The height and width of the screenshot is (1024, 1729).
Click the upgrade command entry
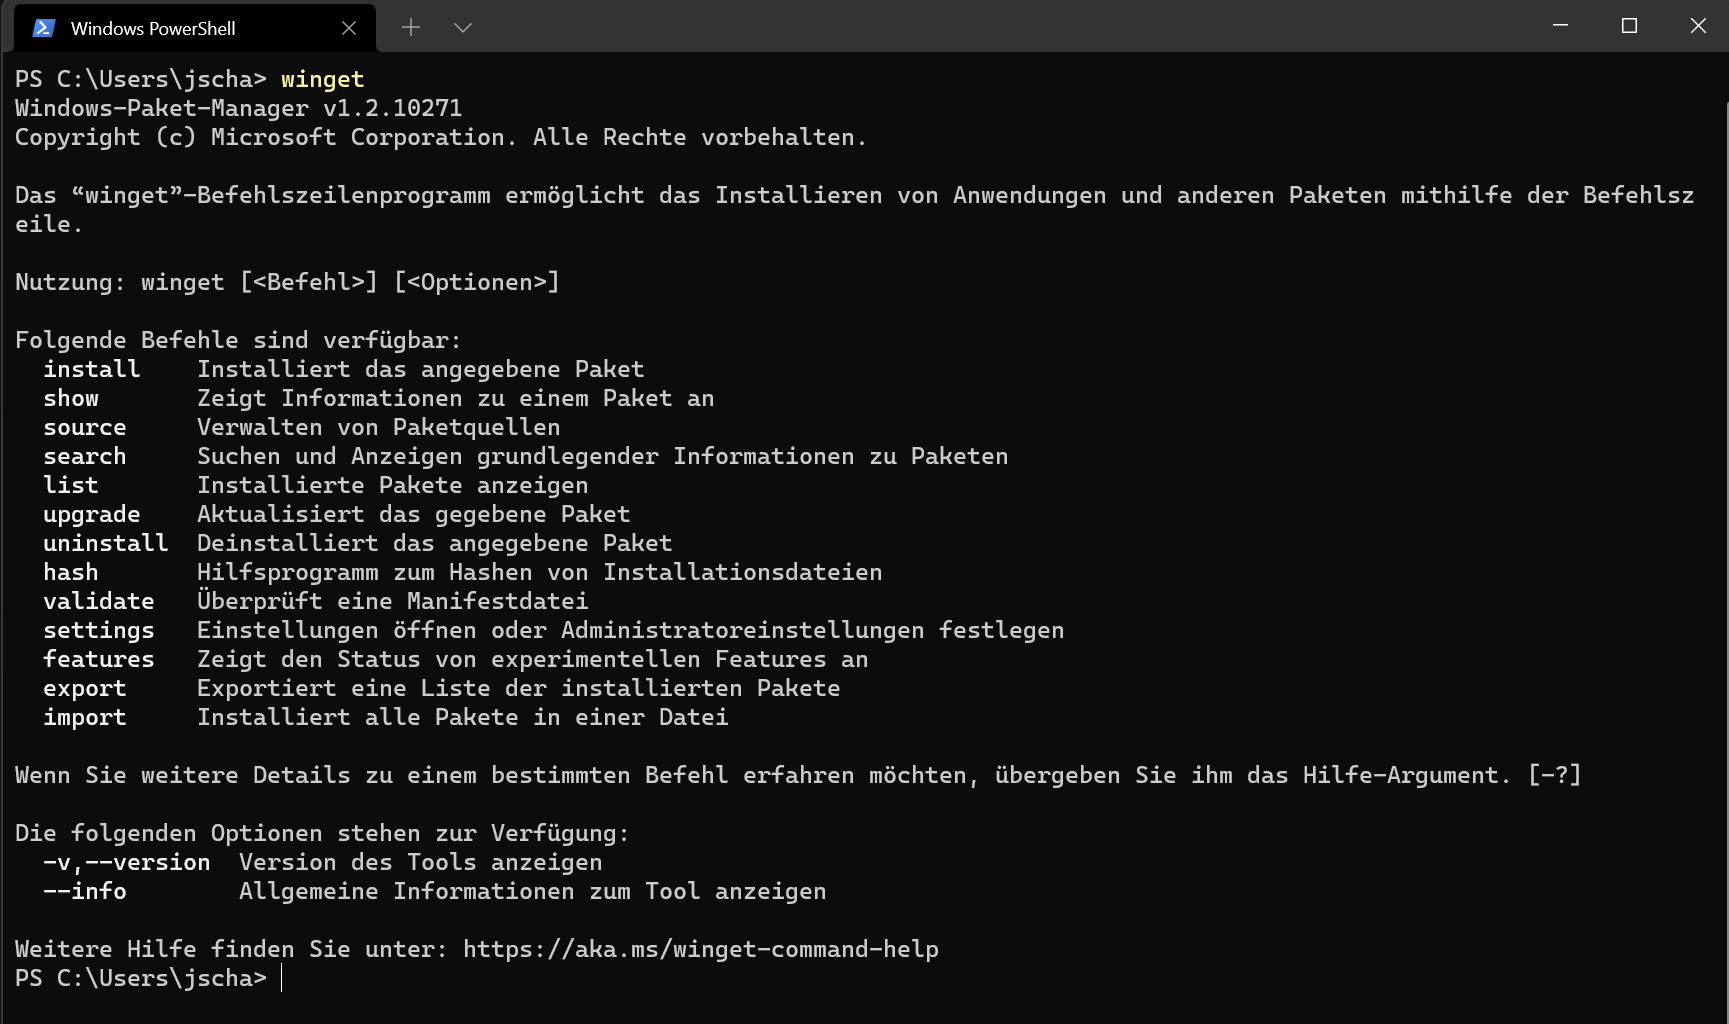click(91, 514)
